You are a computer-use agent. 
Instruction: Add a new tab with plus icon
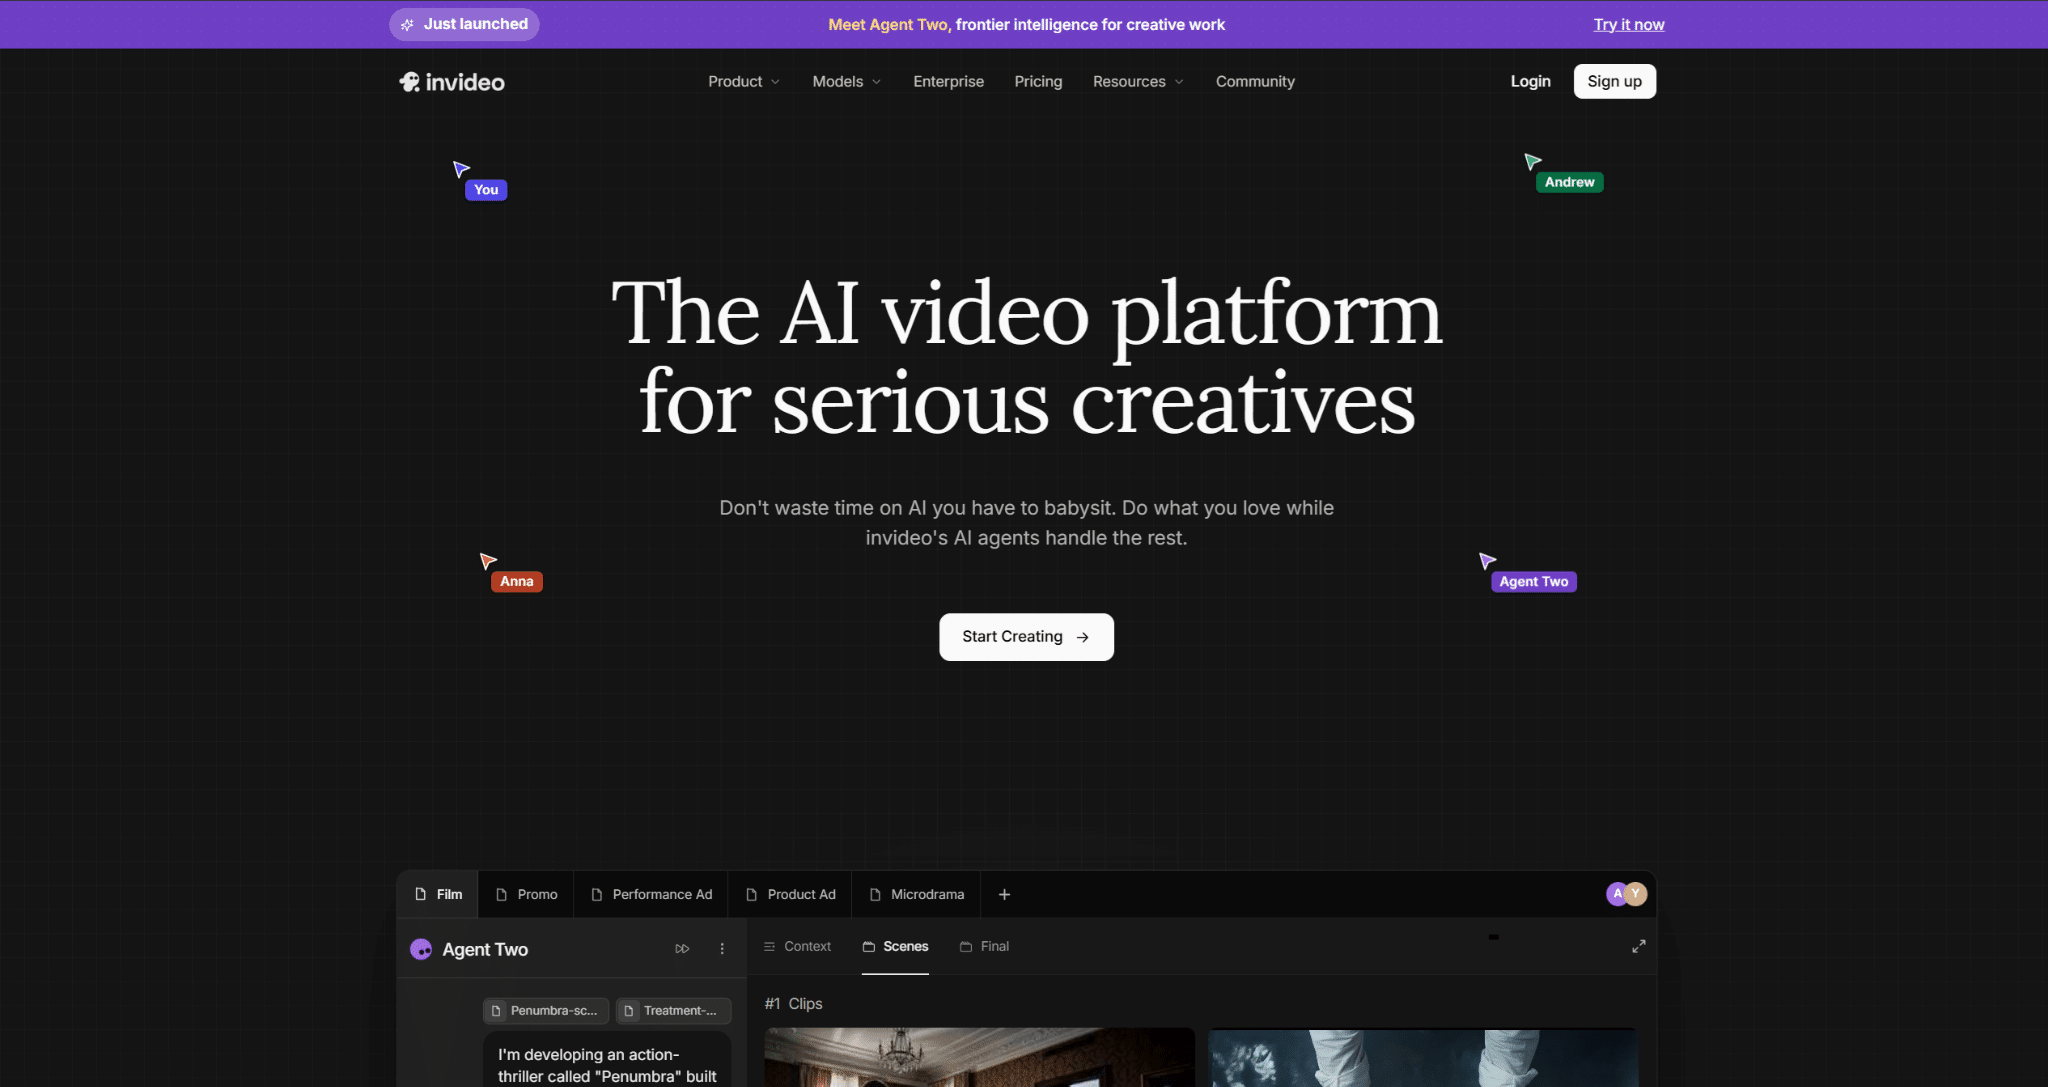click(x=1004, y=894)
